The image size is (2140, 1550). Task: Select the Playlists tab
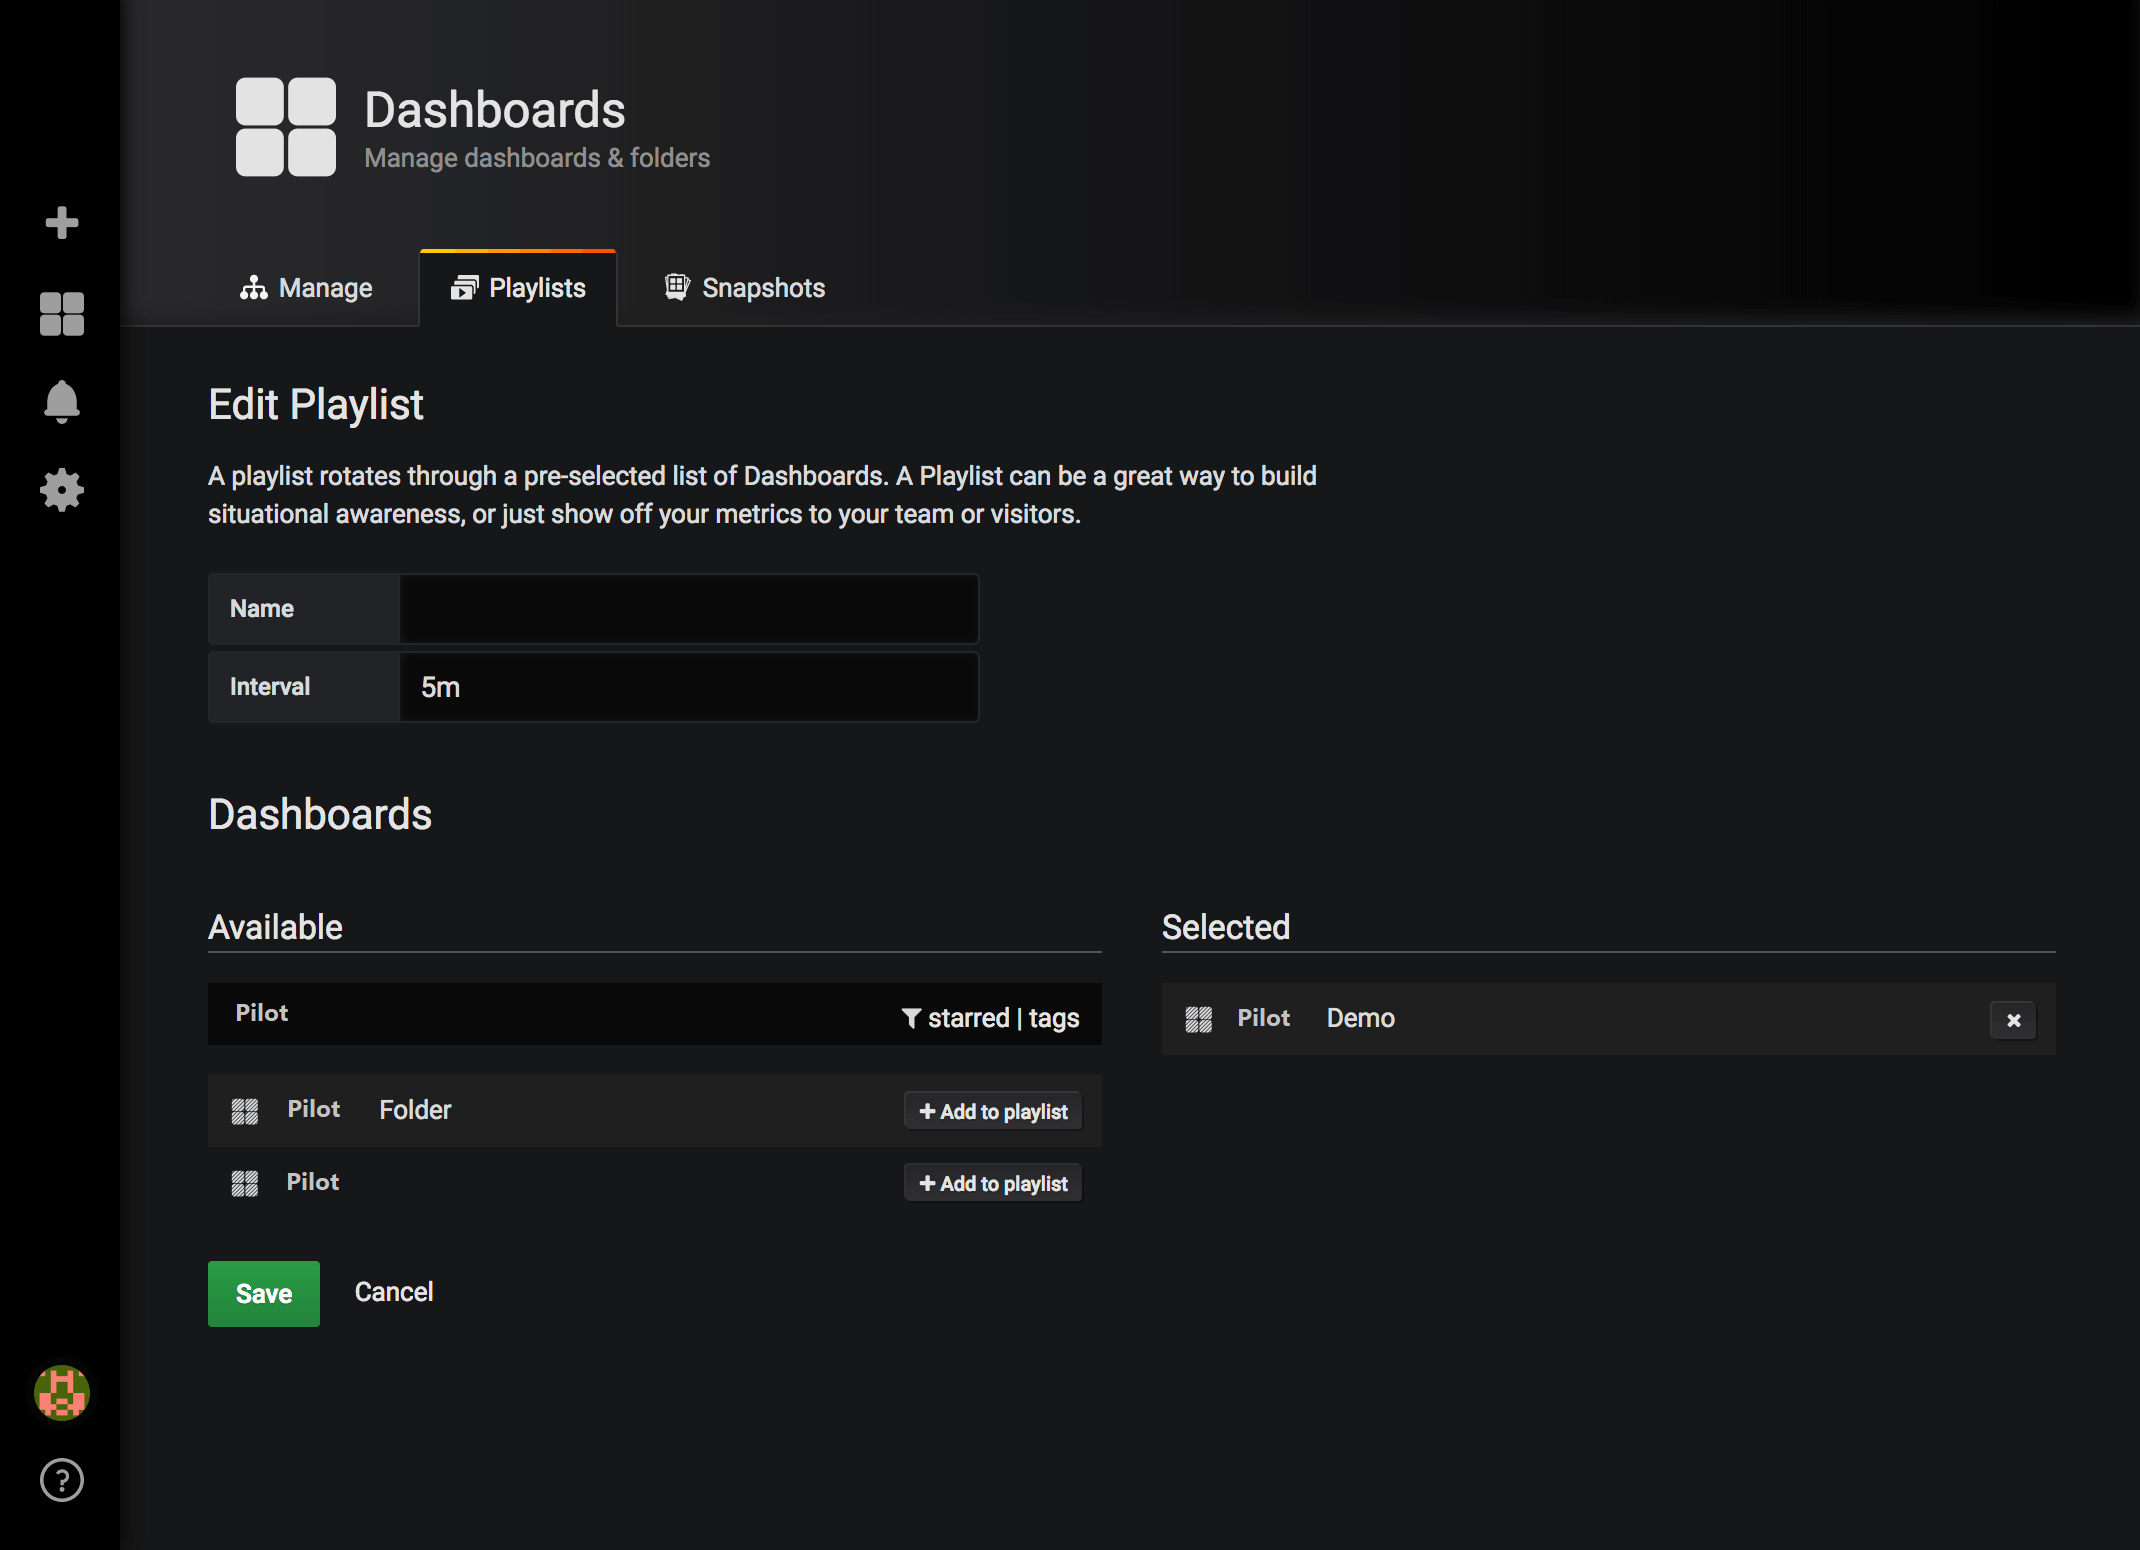click(518, 288)
